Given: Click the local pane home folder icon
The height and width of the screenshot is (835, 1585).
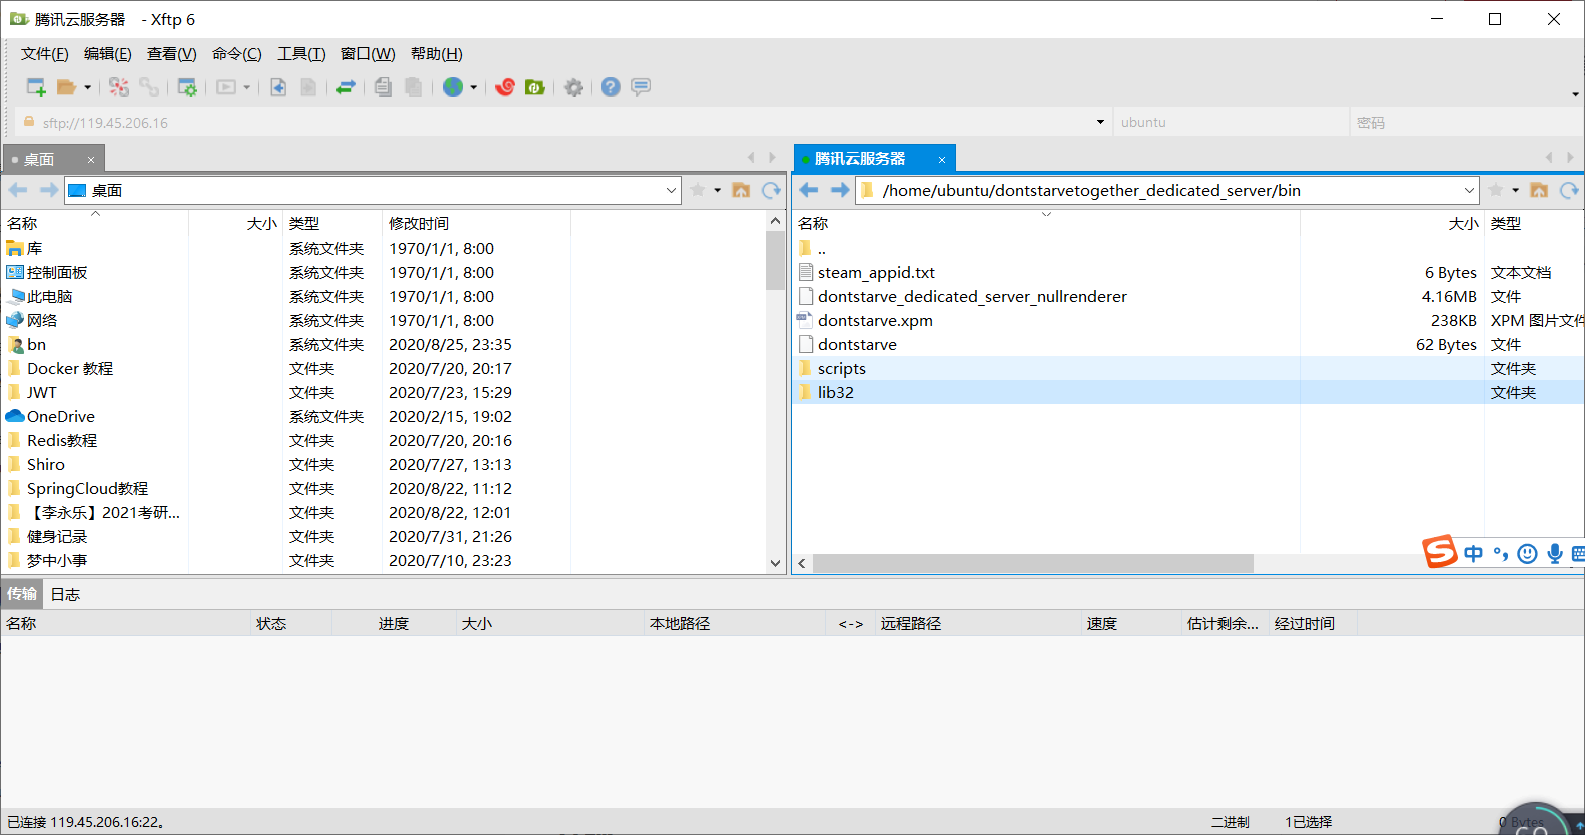Looking at the screenshot, I should [741, 190].
